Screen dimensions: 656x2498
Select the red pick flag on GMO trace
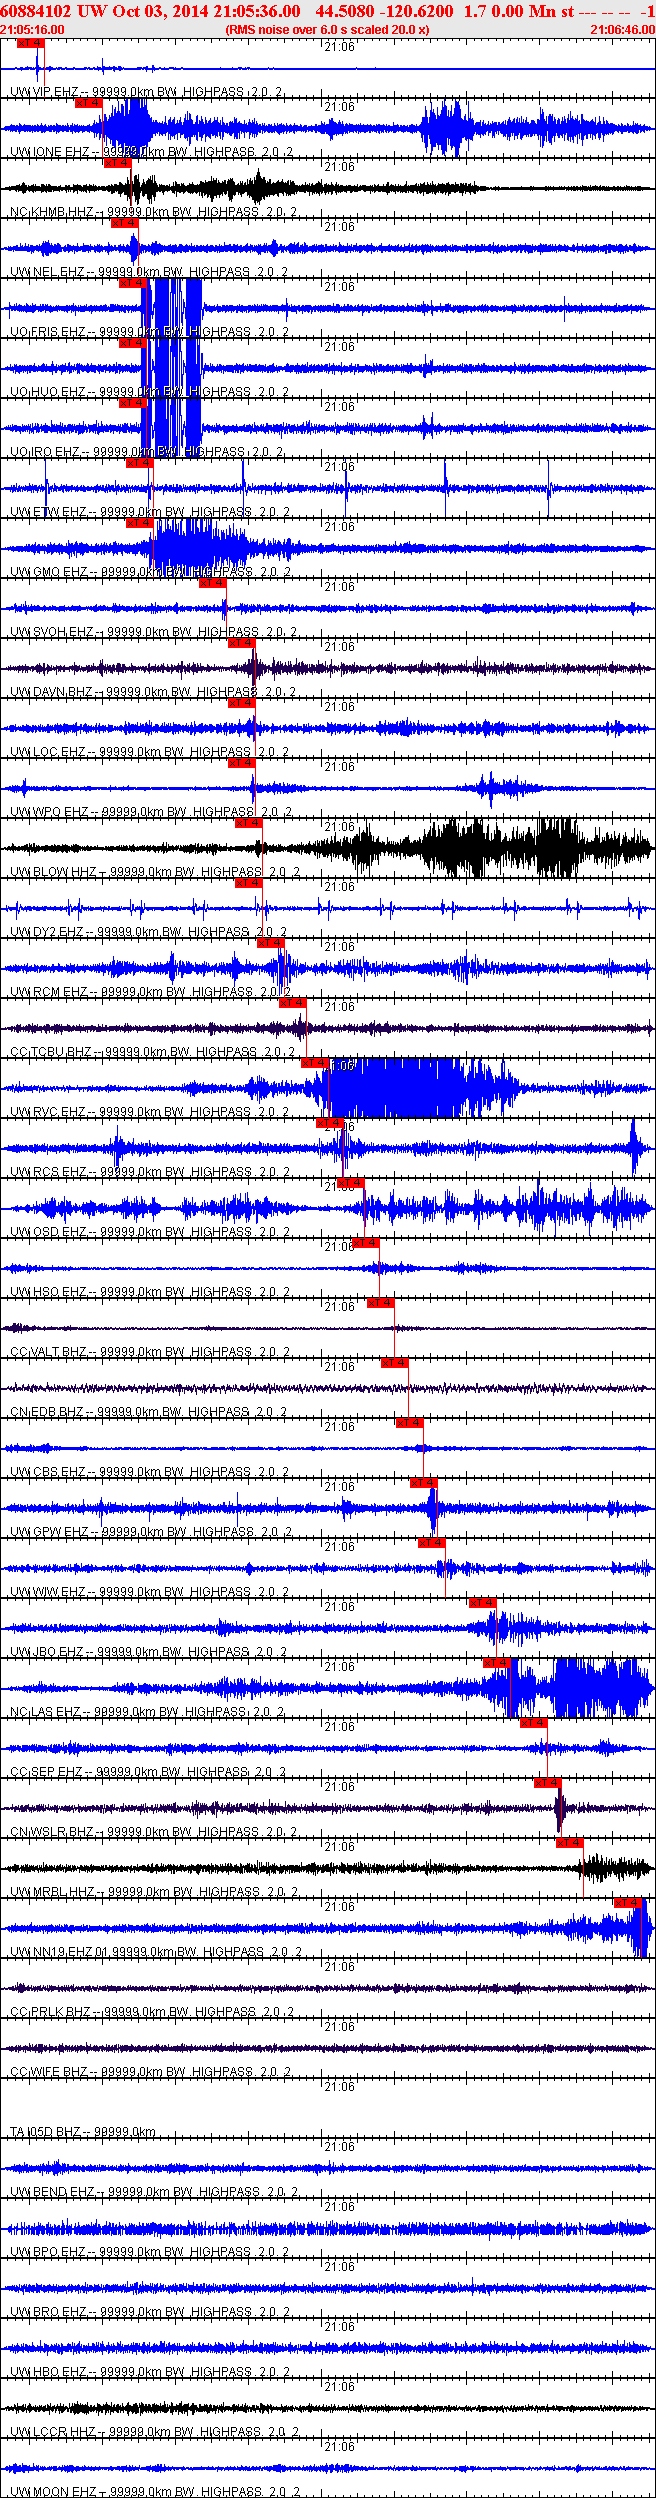pyautogui.click(x=140, y=523)
